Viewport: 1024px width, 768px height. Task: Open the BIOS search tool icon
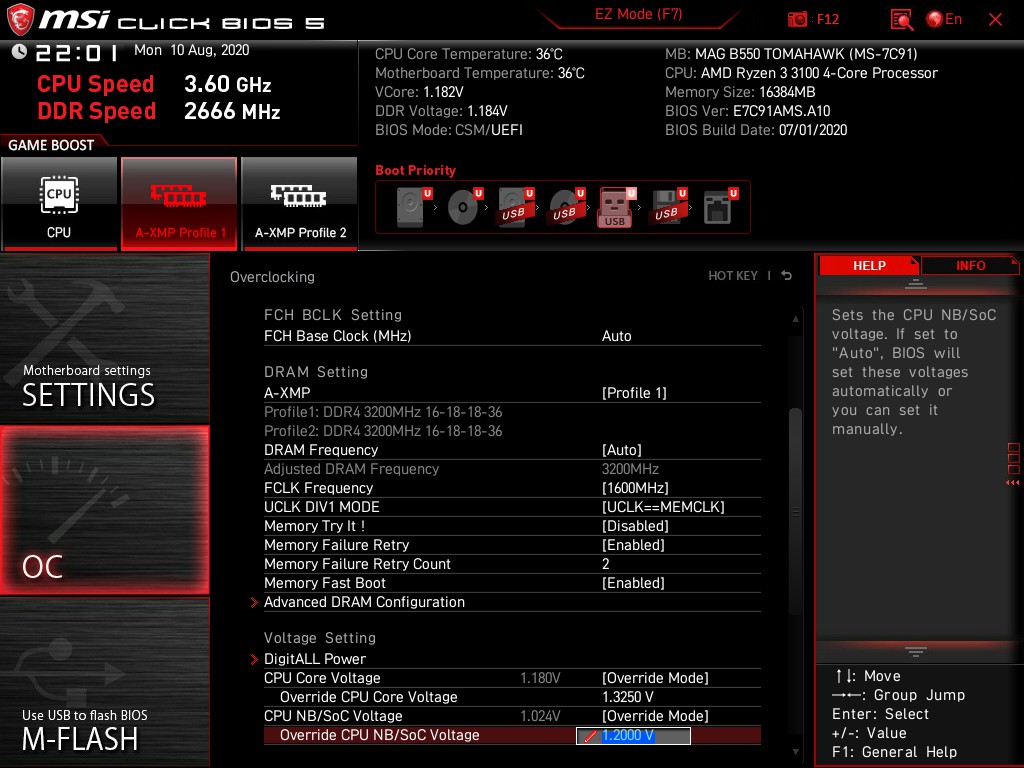pyautogui.click(x=901, y=20)
